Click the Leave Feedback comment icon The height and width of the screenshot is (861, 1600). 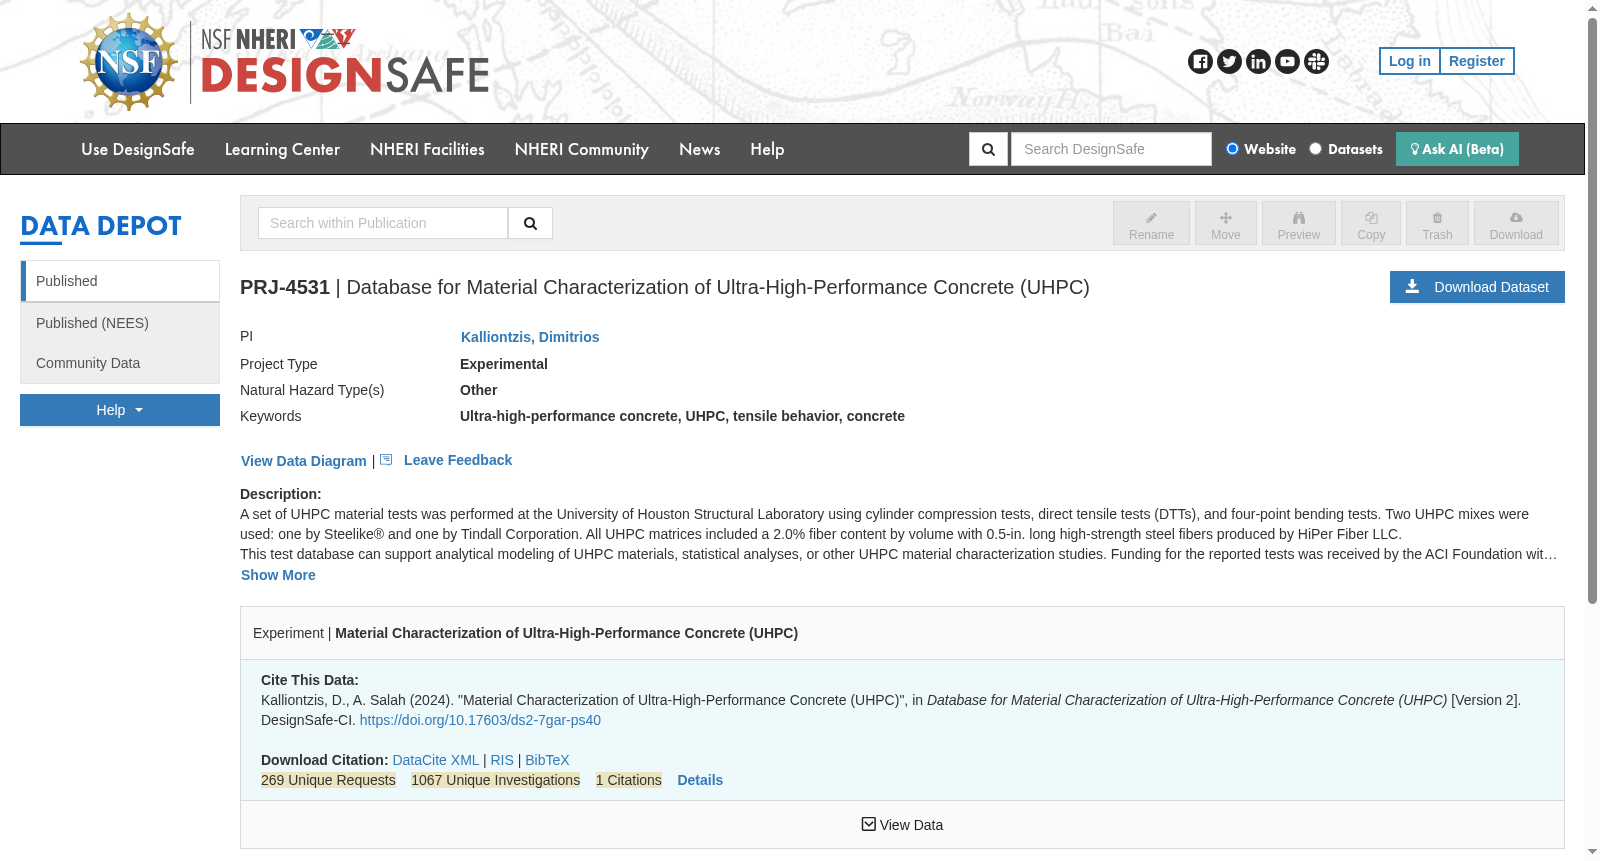(x=386, y=460)
